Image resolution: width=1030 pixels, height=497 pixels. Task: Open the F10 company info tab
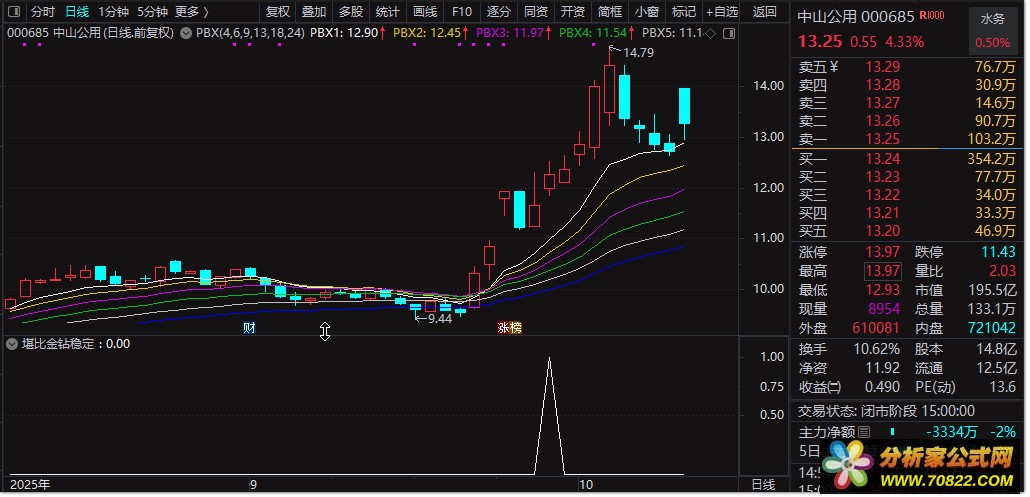pos(461,12)
